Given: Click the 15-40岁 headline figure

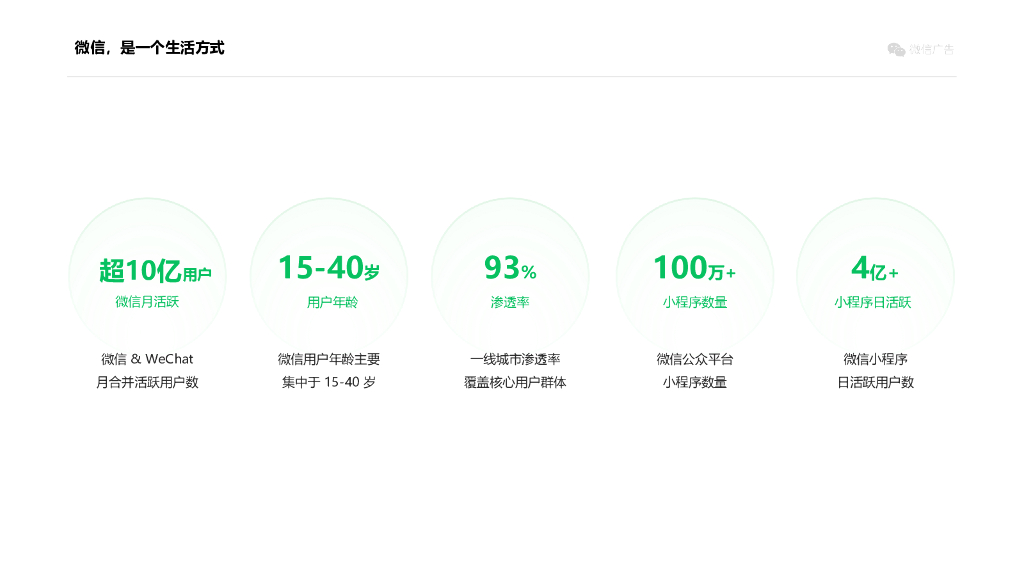Looking at the screenshot, I should click(x=329, y=268).
